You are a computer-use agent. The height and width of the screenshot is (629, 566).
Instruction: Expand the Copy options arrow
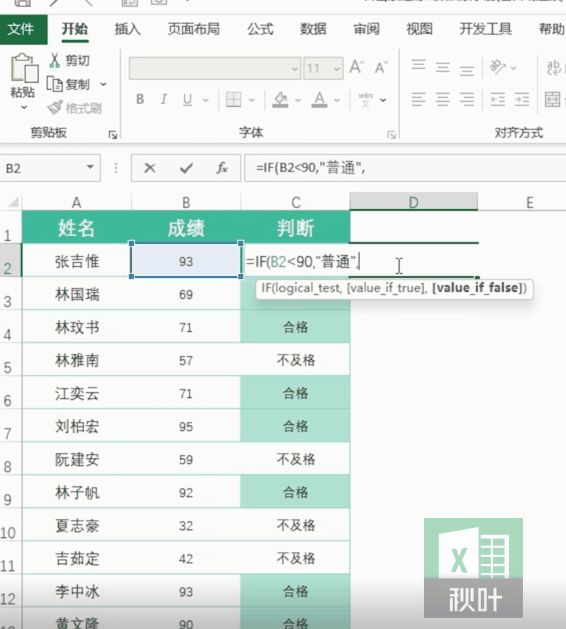(x=103, y=84)
